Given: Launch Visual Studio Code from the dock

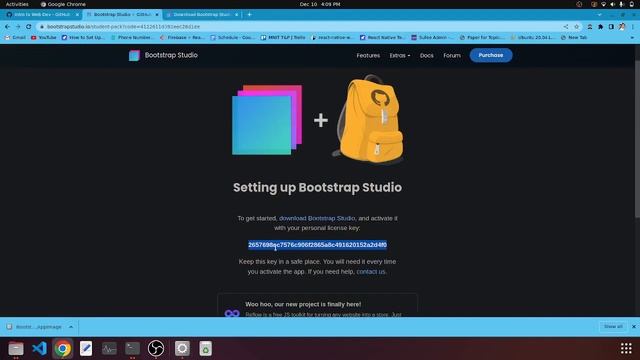Looking at the screenshot, I should pyautogui.click(x=39, y=348).
